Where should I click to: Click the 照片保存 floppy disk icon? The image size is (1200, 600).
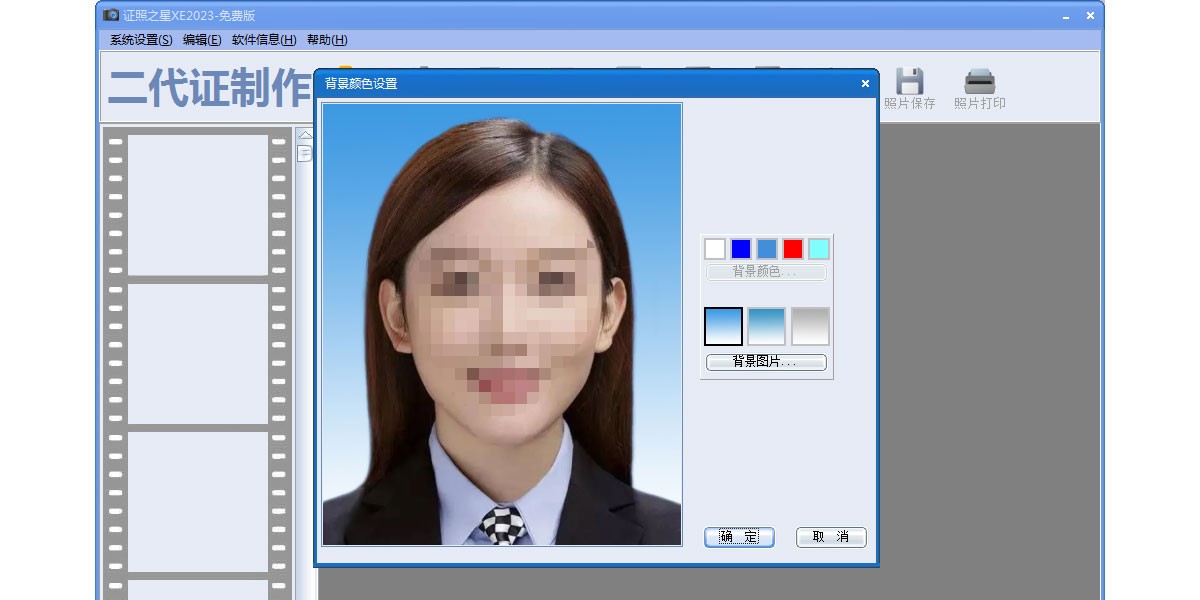pos(908,82)
